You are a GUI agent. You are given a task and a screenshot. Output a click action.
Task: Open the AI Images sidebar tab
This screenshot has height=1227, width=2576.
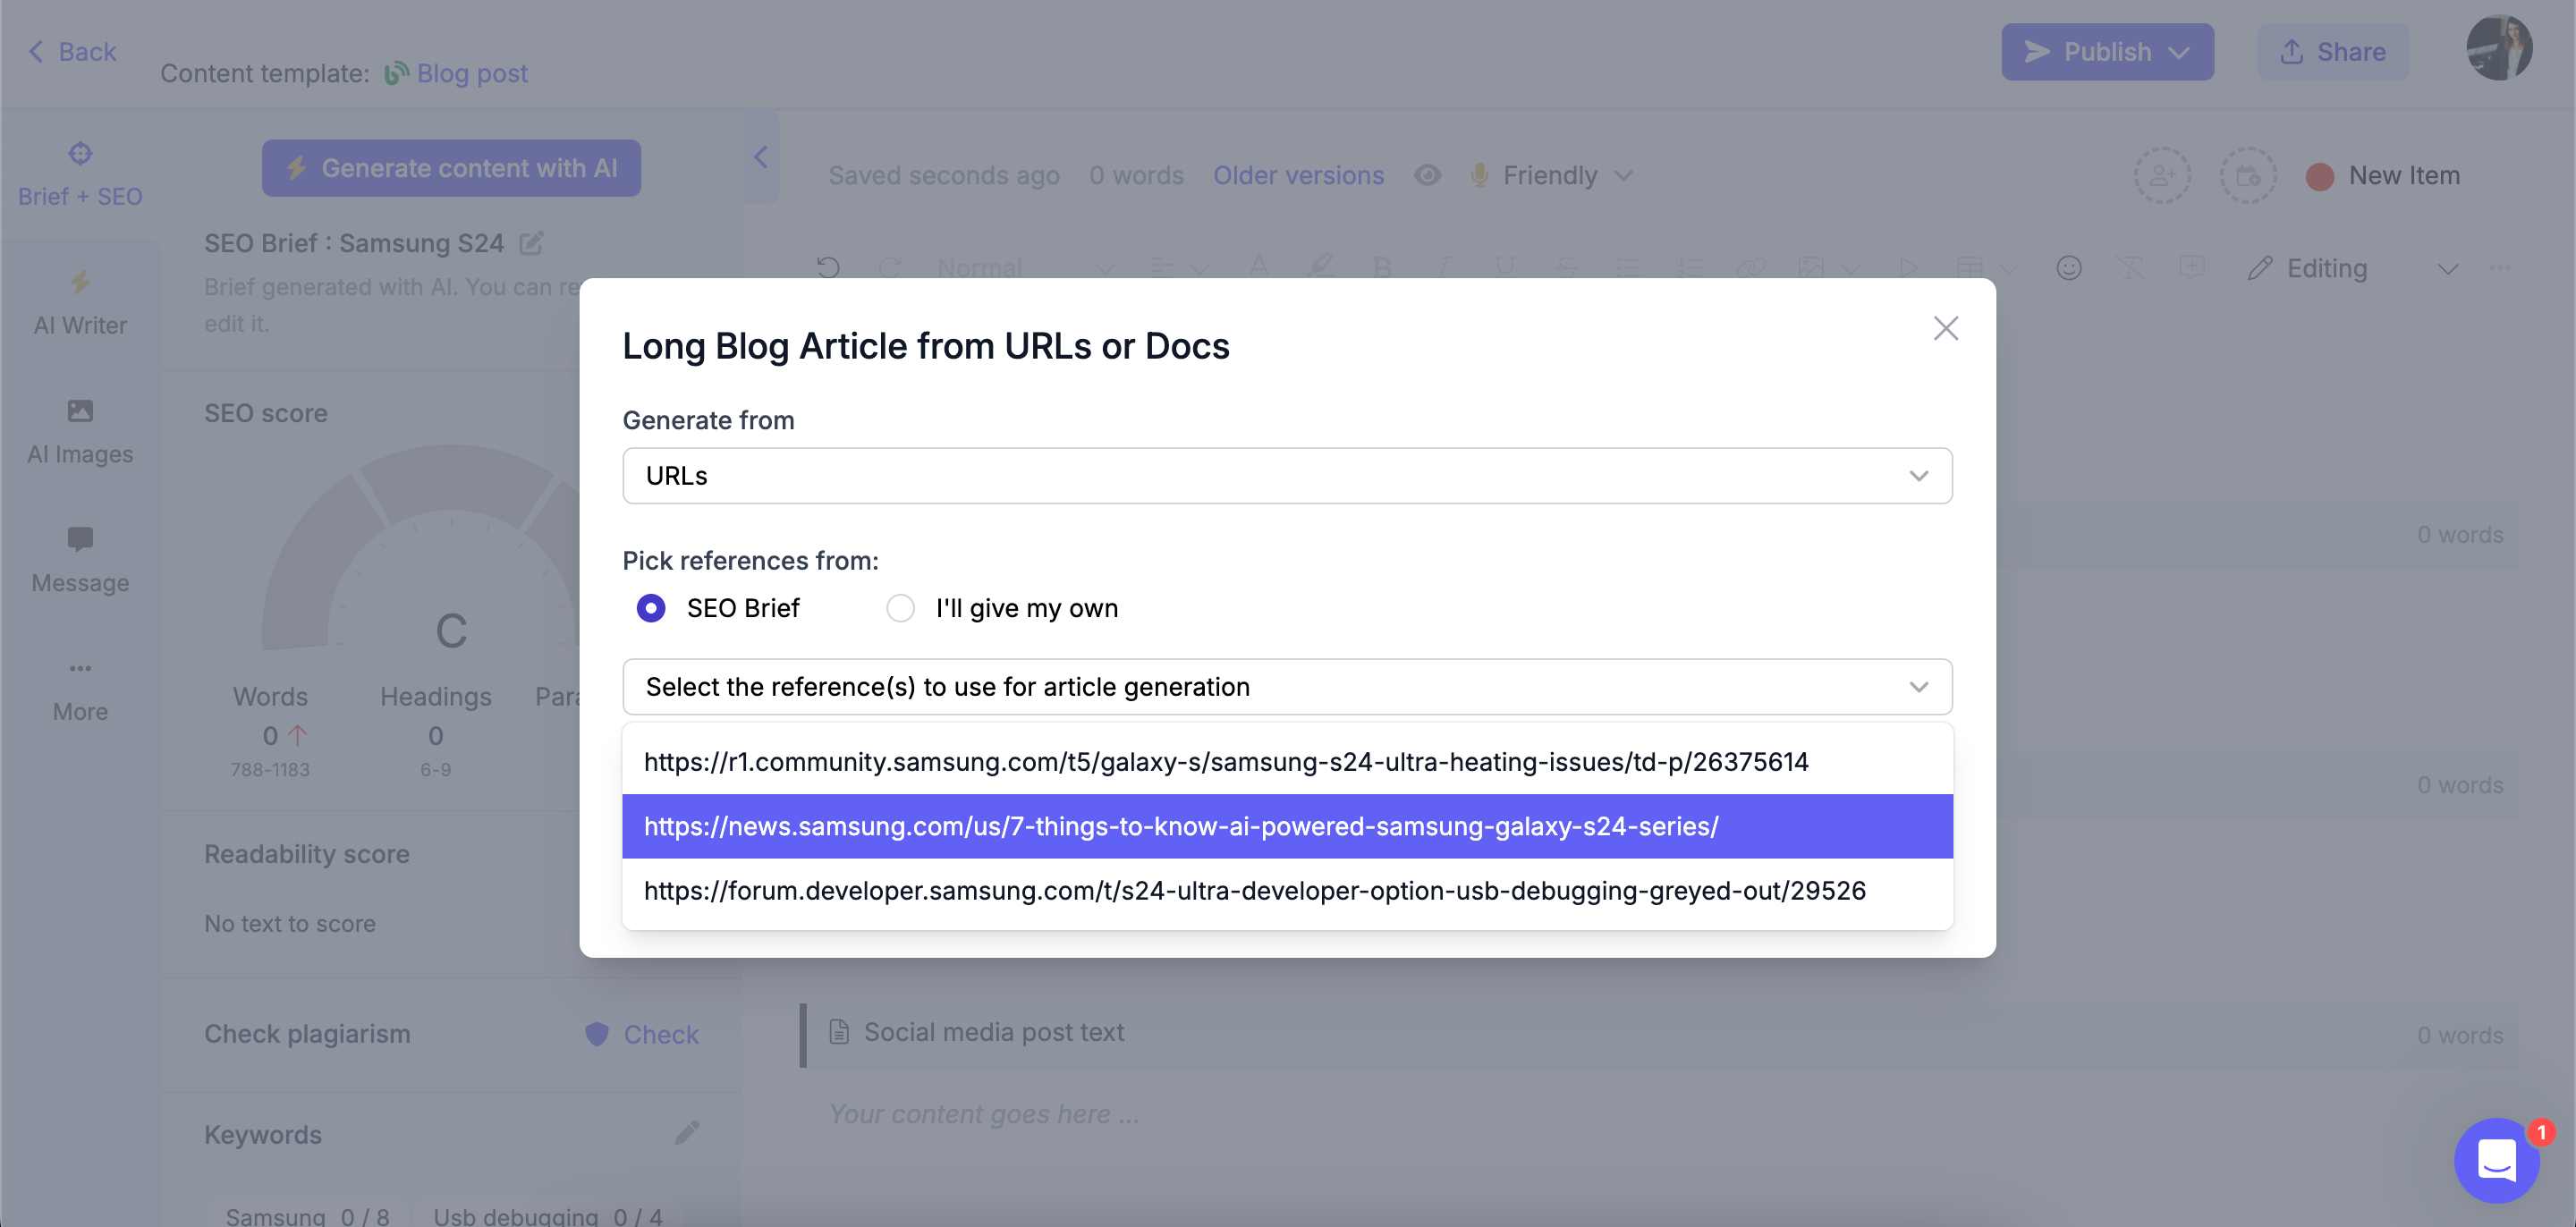click(80, 432)
